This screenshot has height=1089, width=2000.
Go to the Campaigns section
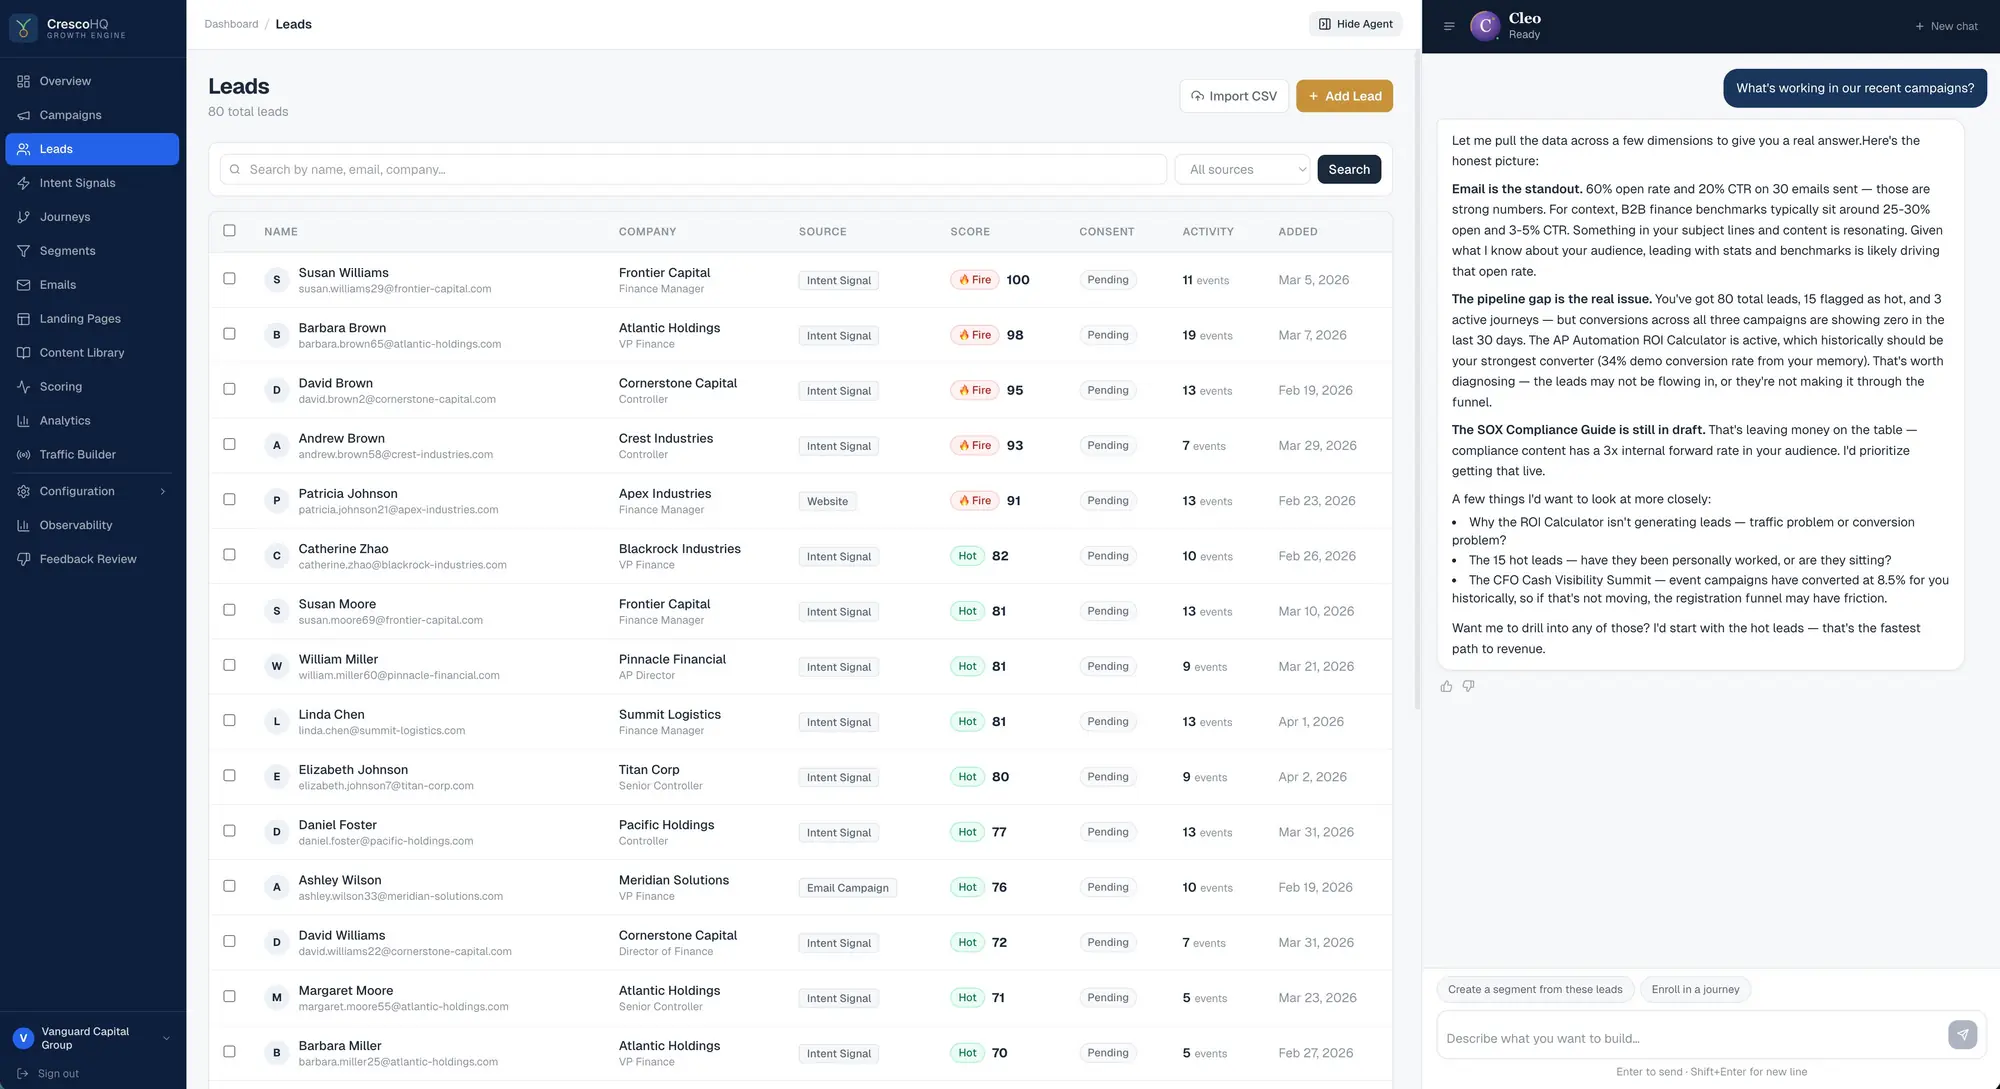tap(92, 115)
